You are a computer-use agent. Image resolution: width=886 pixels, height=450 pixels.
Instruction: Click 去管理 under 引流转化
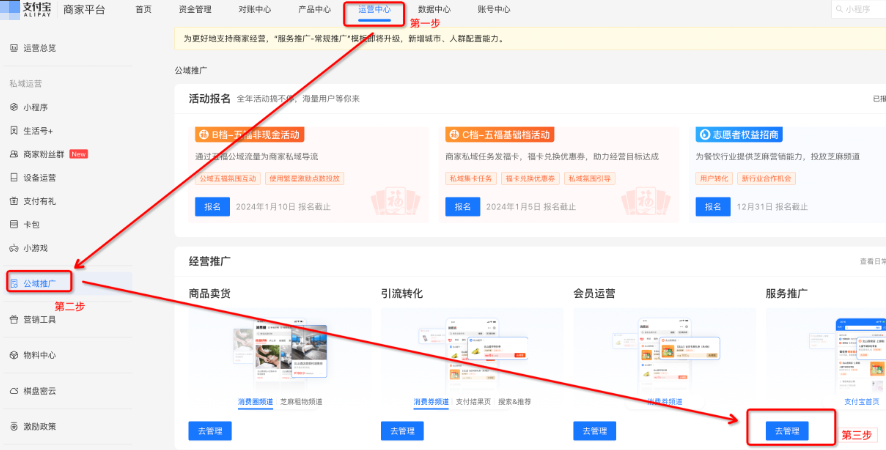coord(402,431)
